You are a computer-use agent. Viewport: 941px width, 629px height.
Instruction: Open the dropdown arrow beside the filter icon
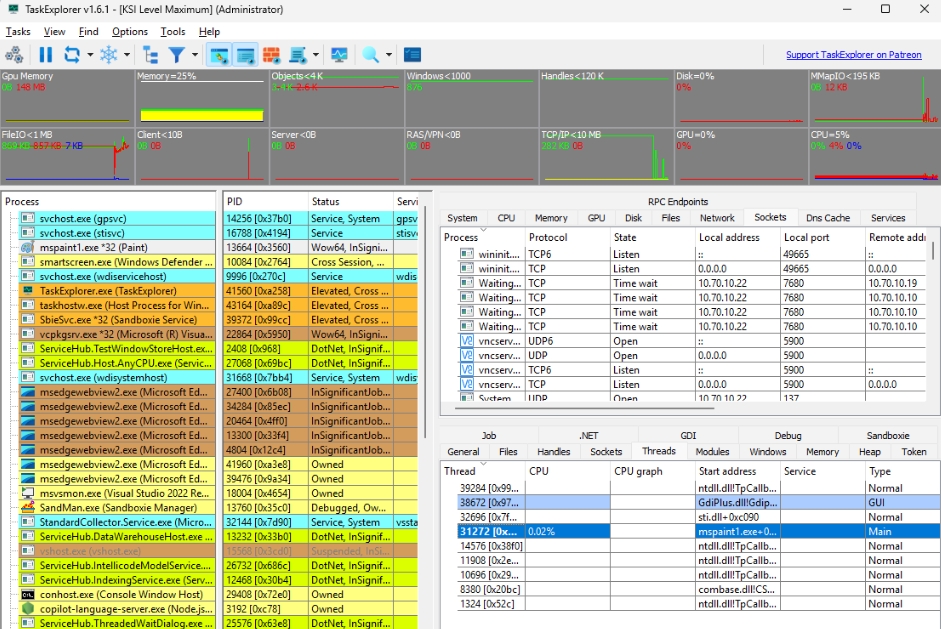194,55
